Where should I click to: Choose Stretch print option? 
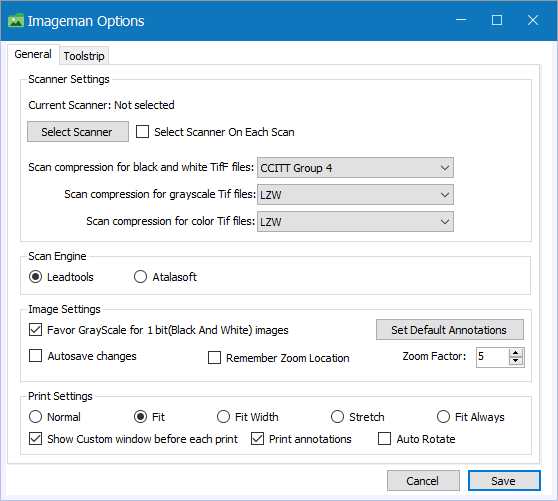tap(337, 417)
